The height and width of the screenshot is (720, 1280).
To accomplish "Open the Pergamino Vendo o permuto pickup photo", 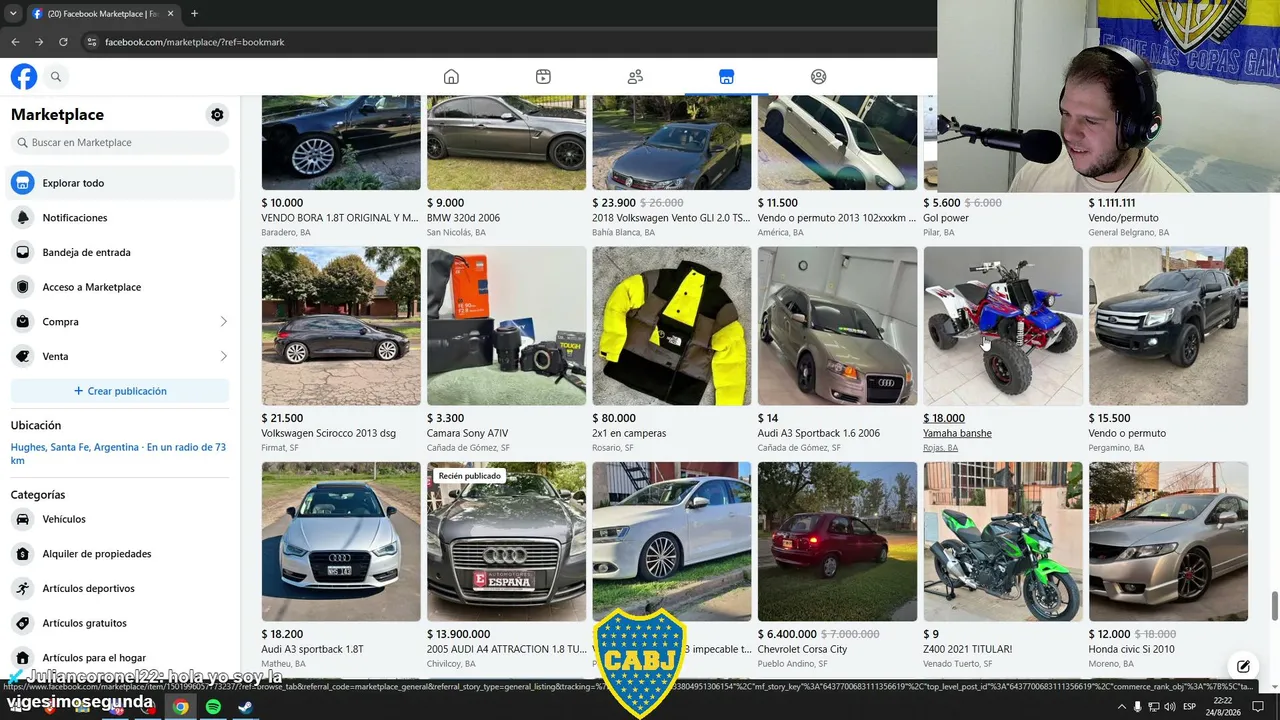I will pyautogui.click(x=1169, y=326).
